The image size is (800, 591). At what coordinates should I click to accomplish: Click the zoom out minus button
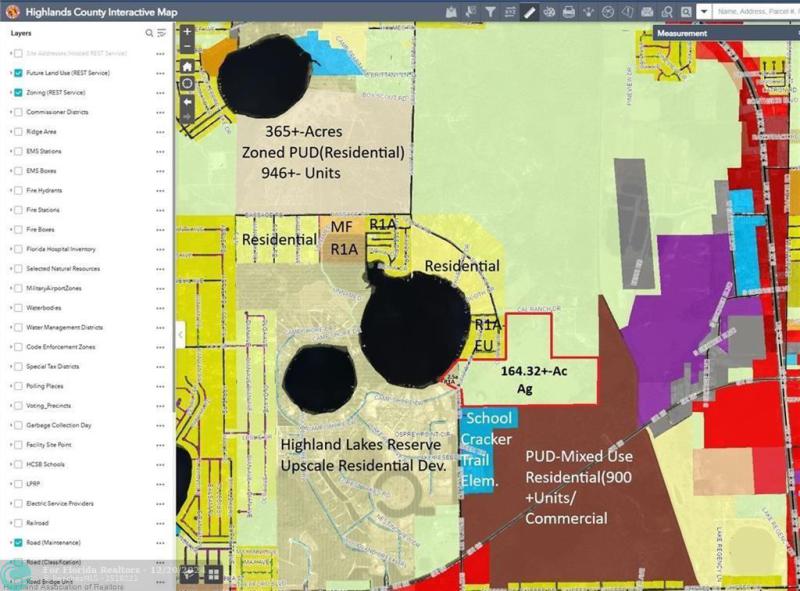pyautogui.click(x=187, y=48)
